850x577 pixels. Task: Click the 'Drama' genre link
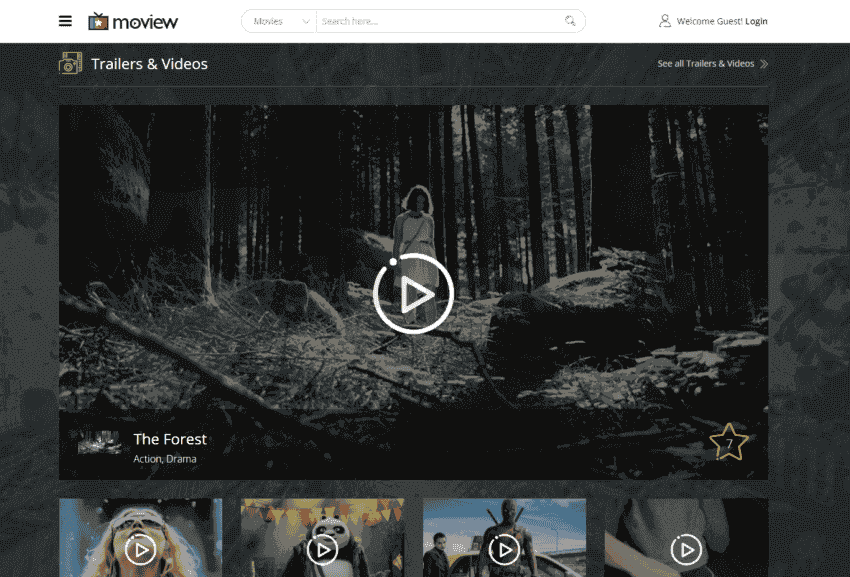point(181,459)
